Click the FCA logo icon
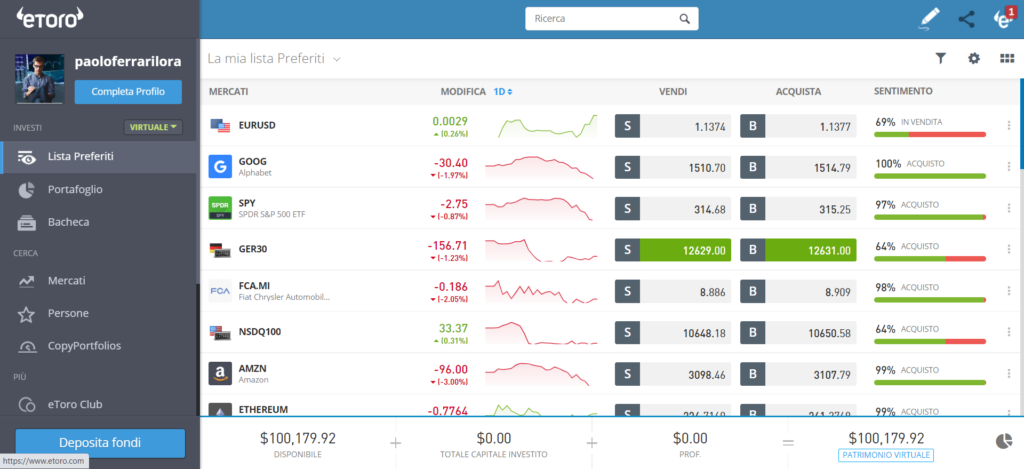Image resolution: width=1024 pixels, height=469 pixels. [220, 291]
